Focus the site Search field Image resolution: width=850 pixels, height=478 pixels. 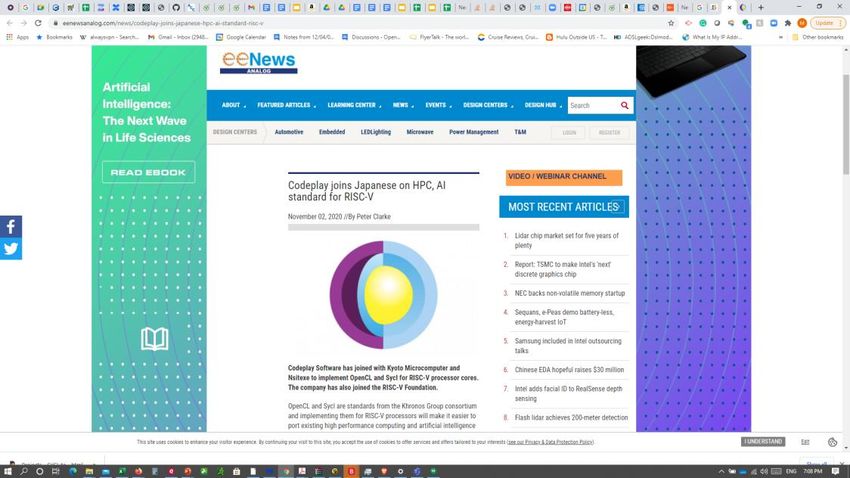point(593,105)
